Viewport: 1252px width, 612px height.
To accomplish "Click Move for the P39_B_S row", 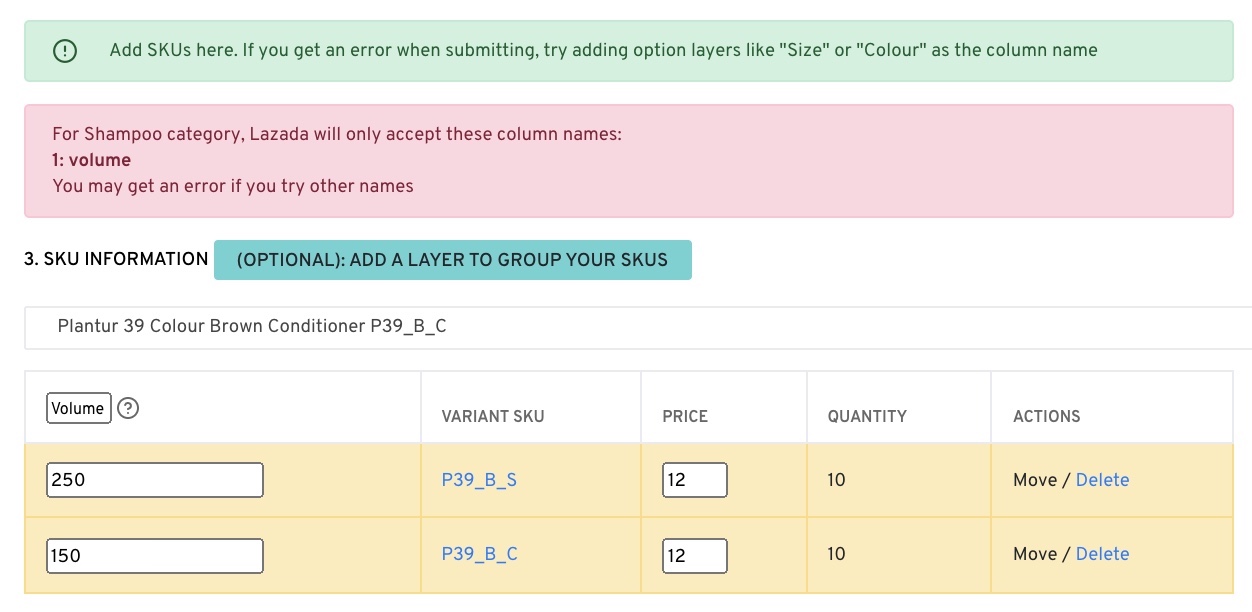I will click(1035, 480).
